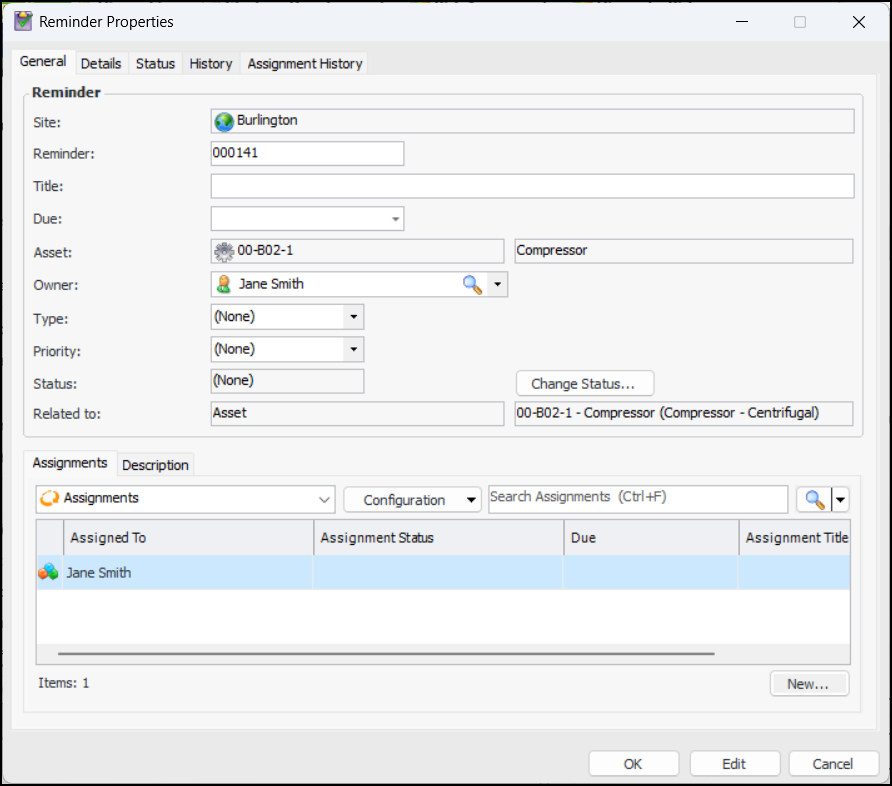
Task: Open the Description tab
Action: click(x=155, y=465)
